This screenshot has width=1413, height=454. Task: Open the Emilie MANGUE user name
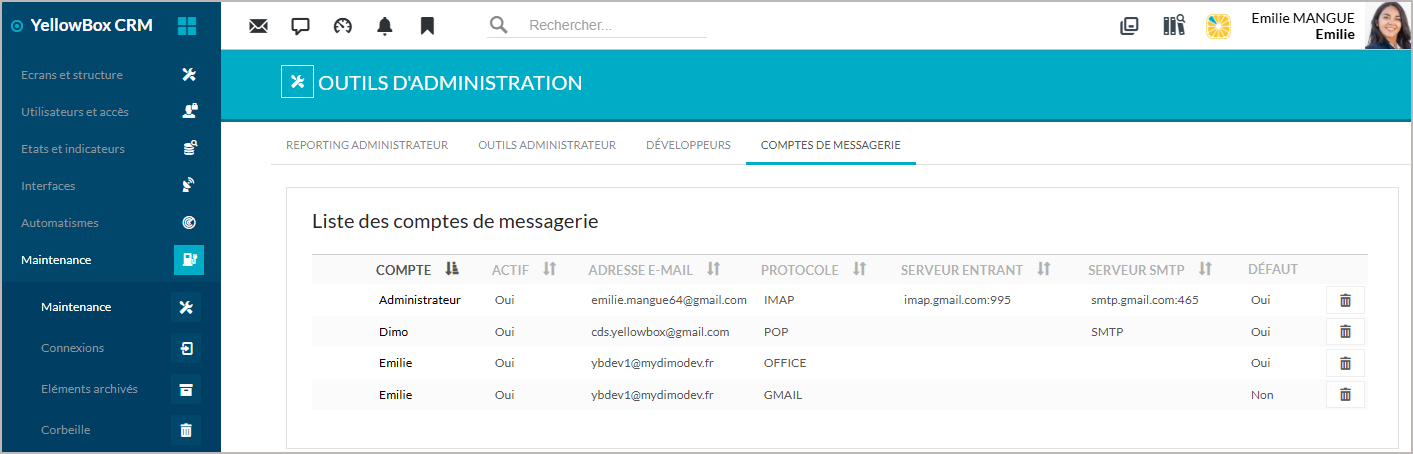[x=1303, y=18]
